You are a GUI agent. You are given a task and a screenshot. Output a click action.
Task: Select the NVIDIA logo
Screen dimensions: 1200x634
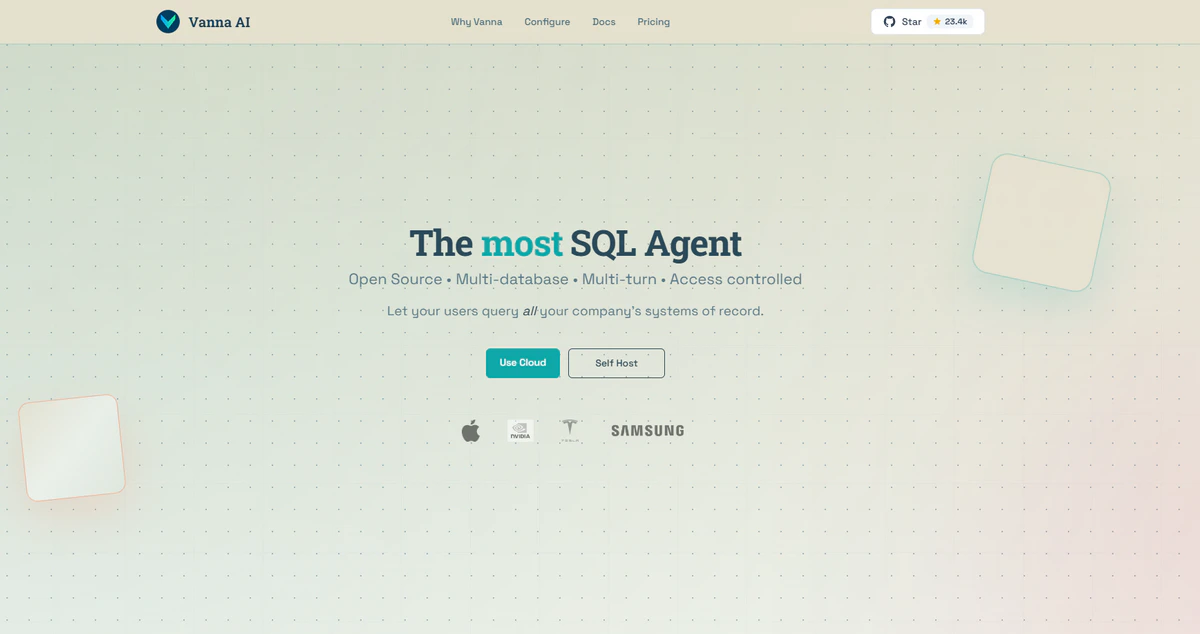(x=520, y=431)
